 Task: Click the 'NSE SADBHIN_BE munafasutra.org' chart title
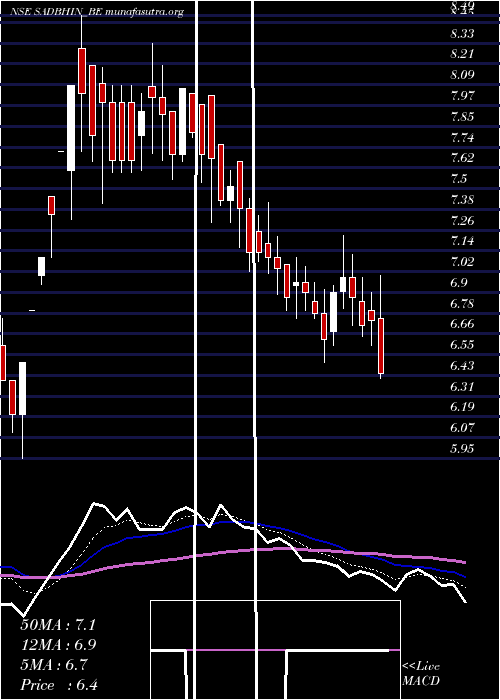pyautogui.click(x=97, y=12)
